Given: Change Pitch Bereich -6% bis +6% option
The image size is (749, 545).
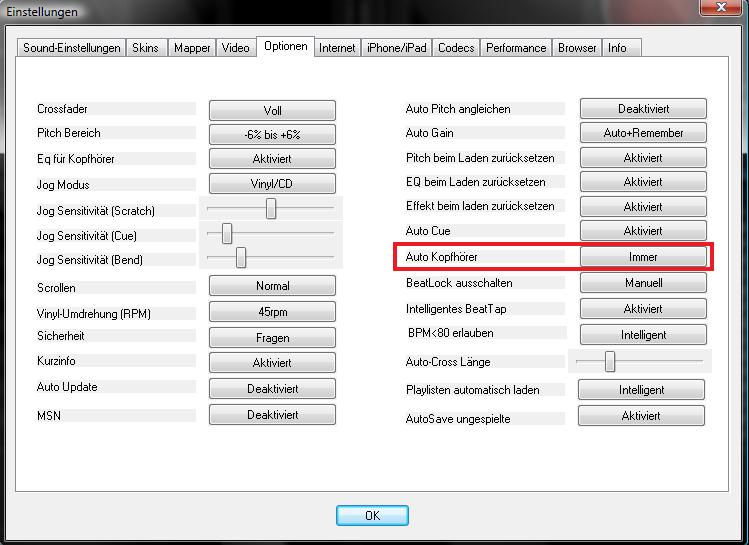Looking at the screenshot, I should [x=272, y=135].
